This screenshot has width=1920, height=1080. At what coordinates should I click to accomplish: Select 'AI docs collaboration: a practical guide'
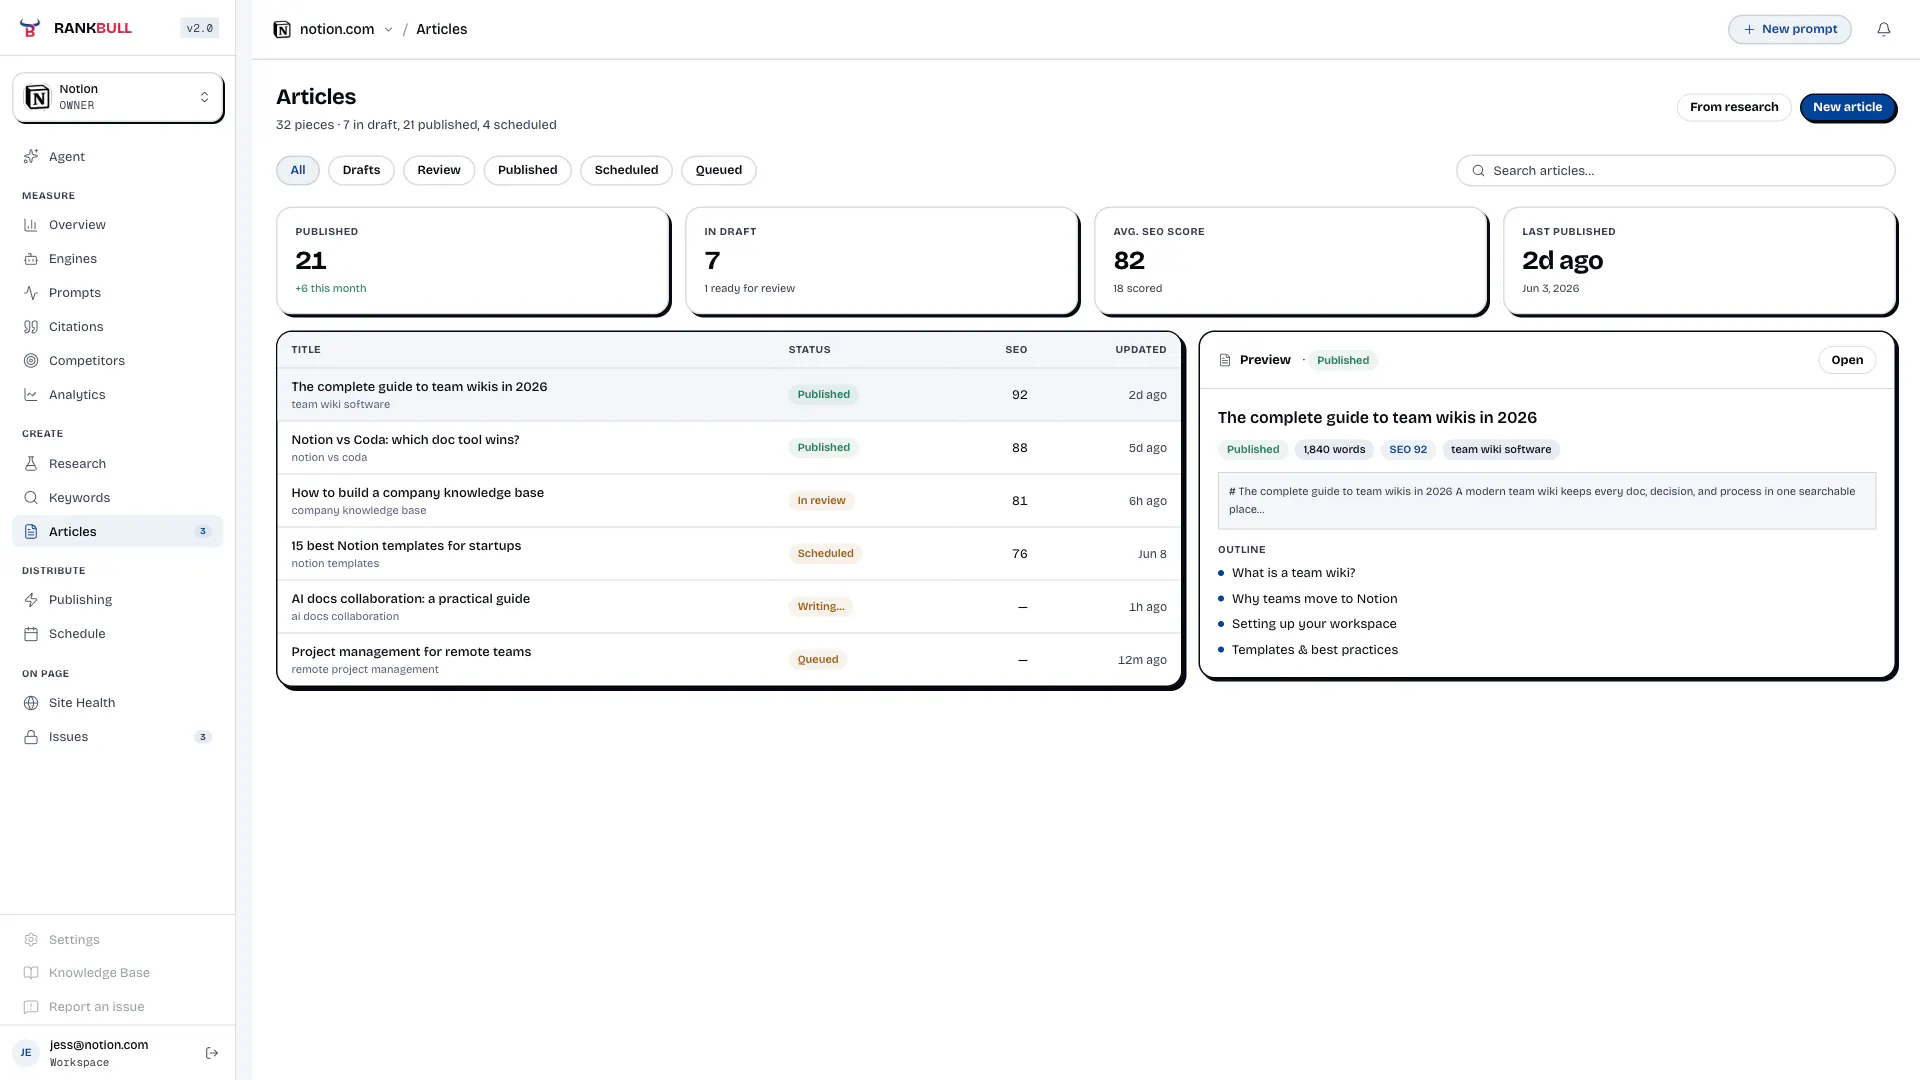(x=730, y=607)
